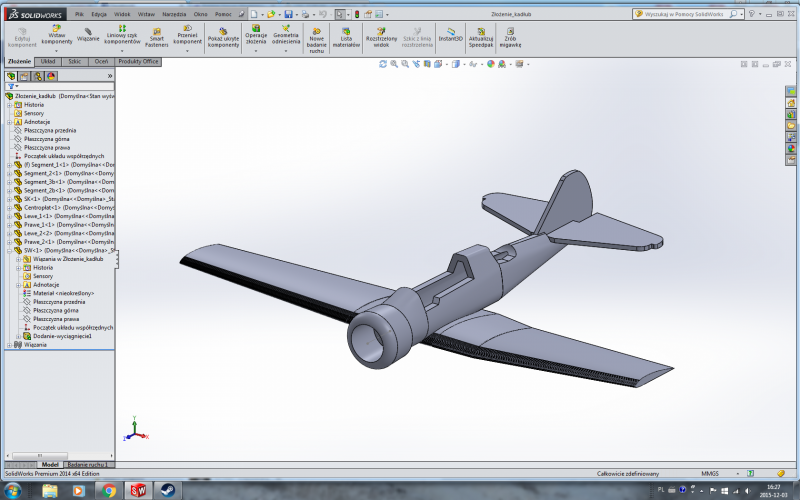Viewport: 800px width, 500px height.
Task: Launch the Instant3D tool
Action: (x=451, y=36)
